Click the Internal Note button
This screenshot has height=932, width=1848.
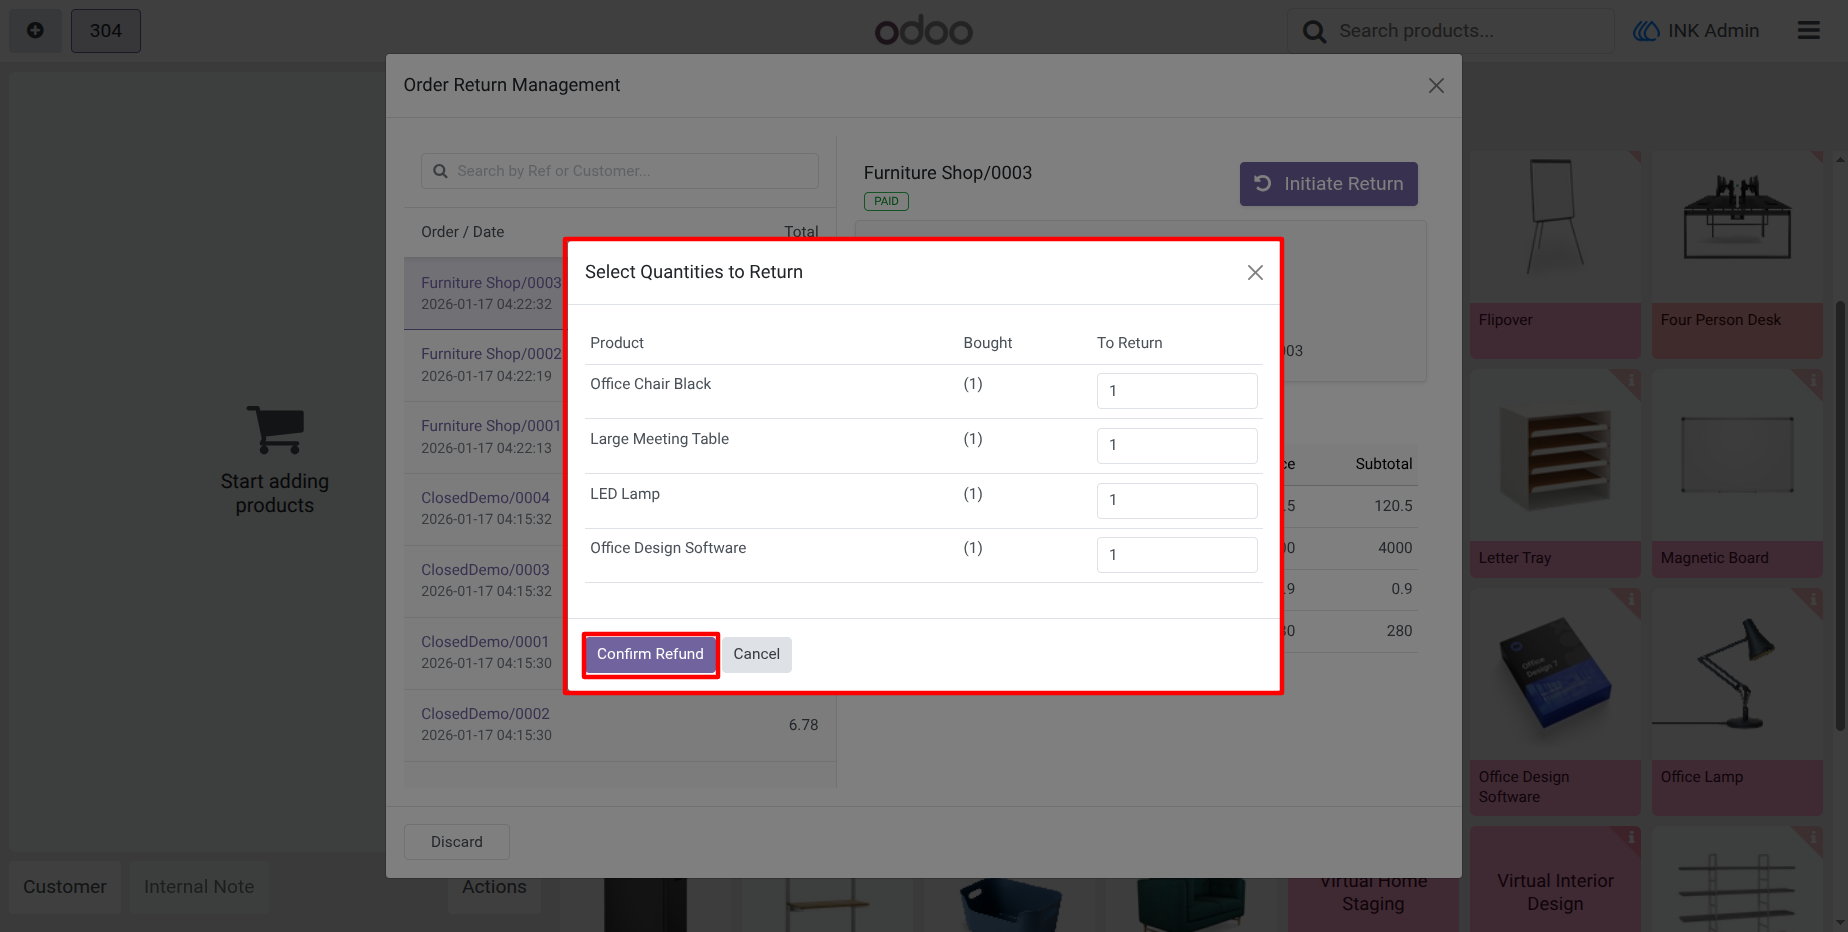[x=199, y=887]
